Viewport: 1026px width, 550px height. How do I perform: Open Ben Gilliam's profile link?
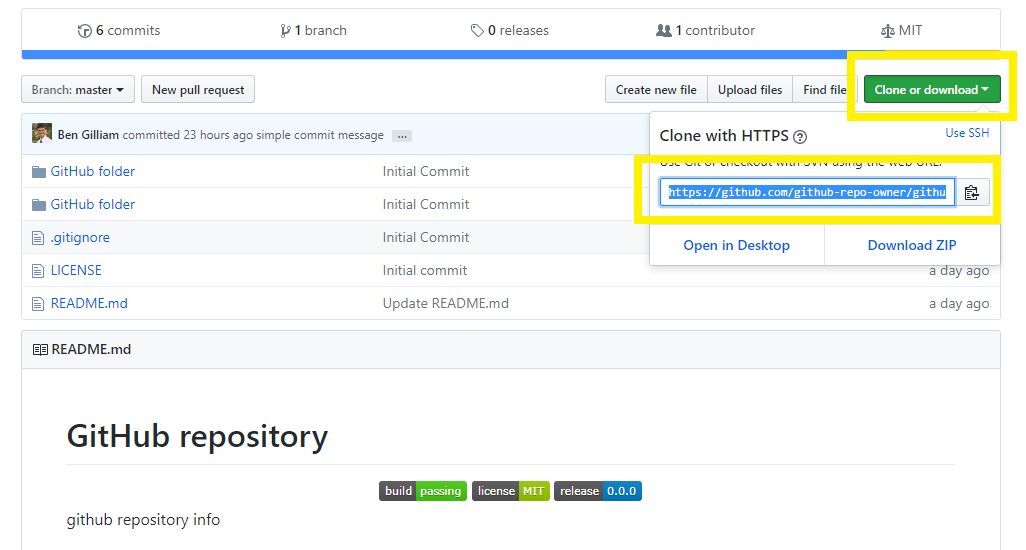pos(88,135)
